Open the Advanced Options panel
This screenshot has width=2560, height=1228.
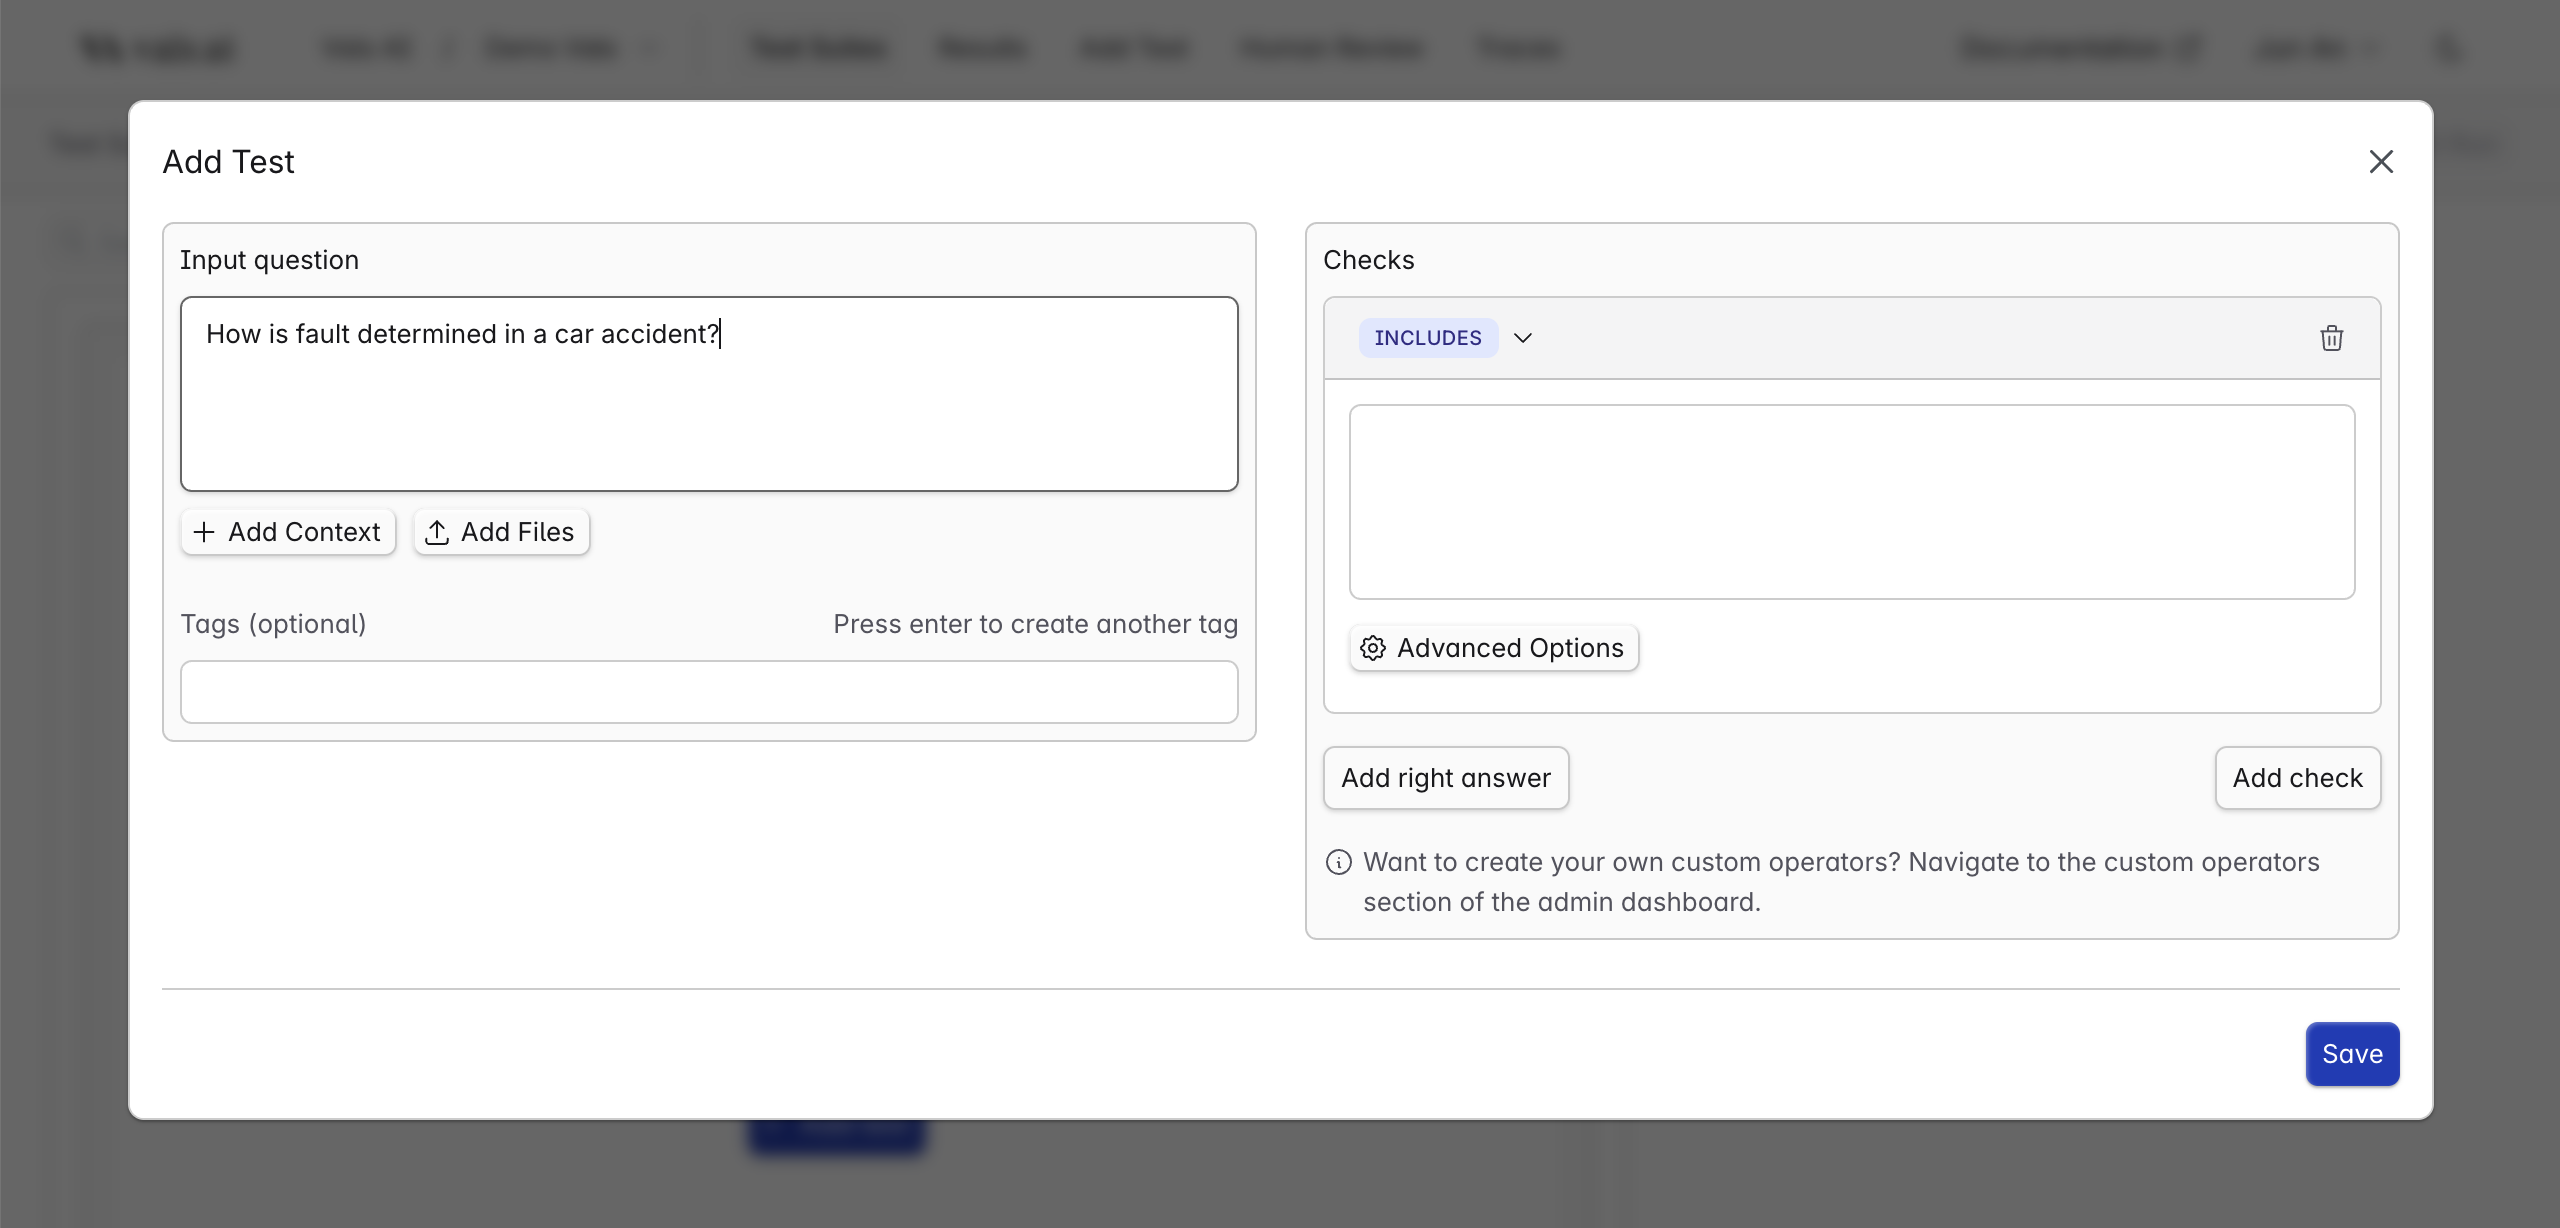pyautogui.click(x=1494, y=648)
